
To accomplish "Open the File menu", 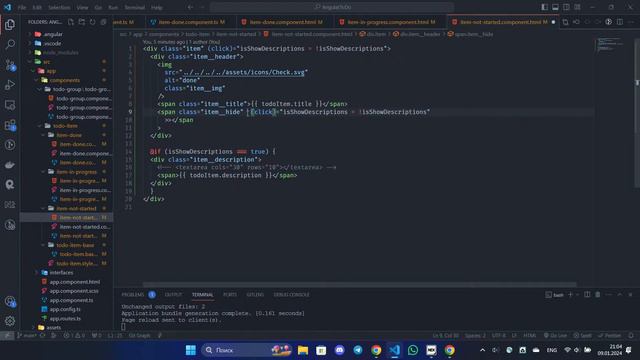I will [x=22, y=7].
